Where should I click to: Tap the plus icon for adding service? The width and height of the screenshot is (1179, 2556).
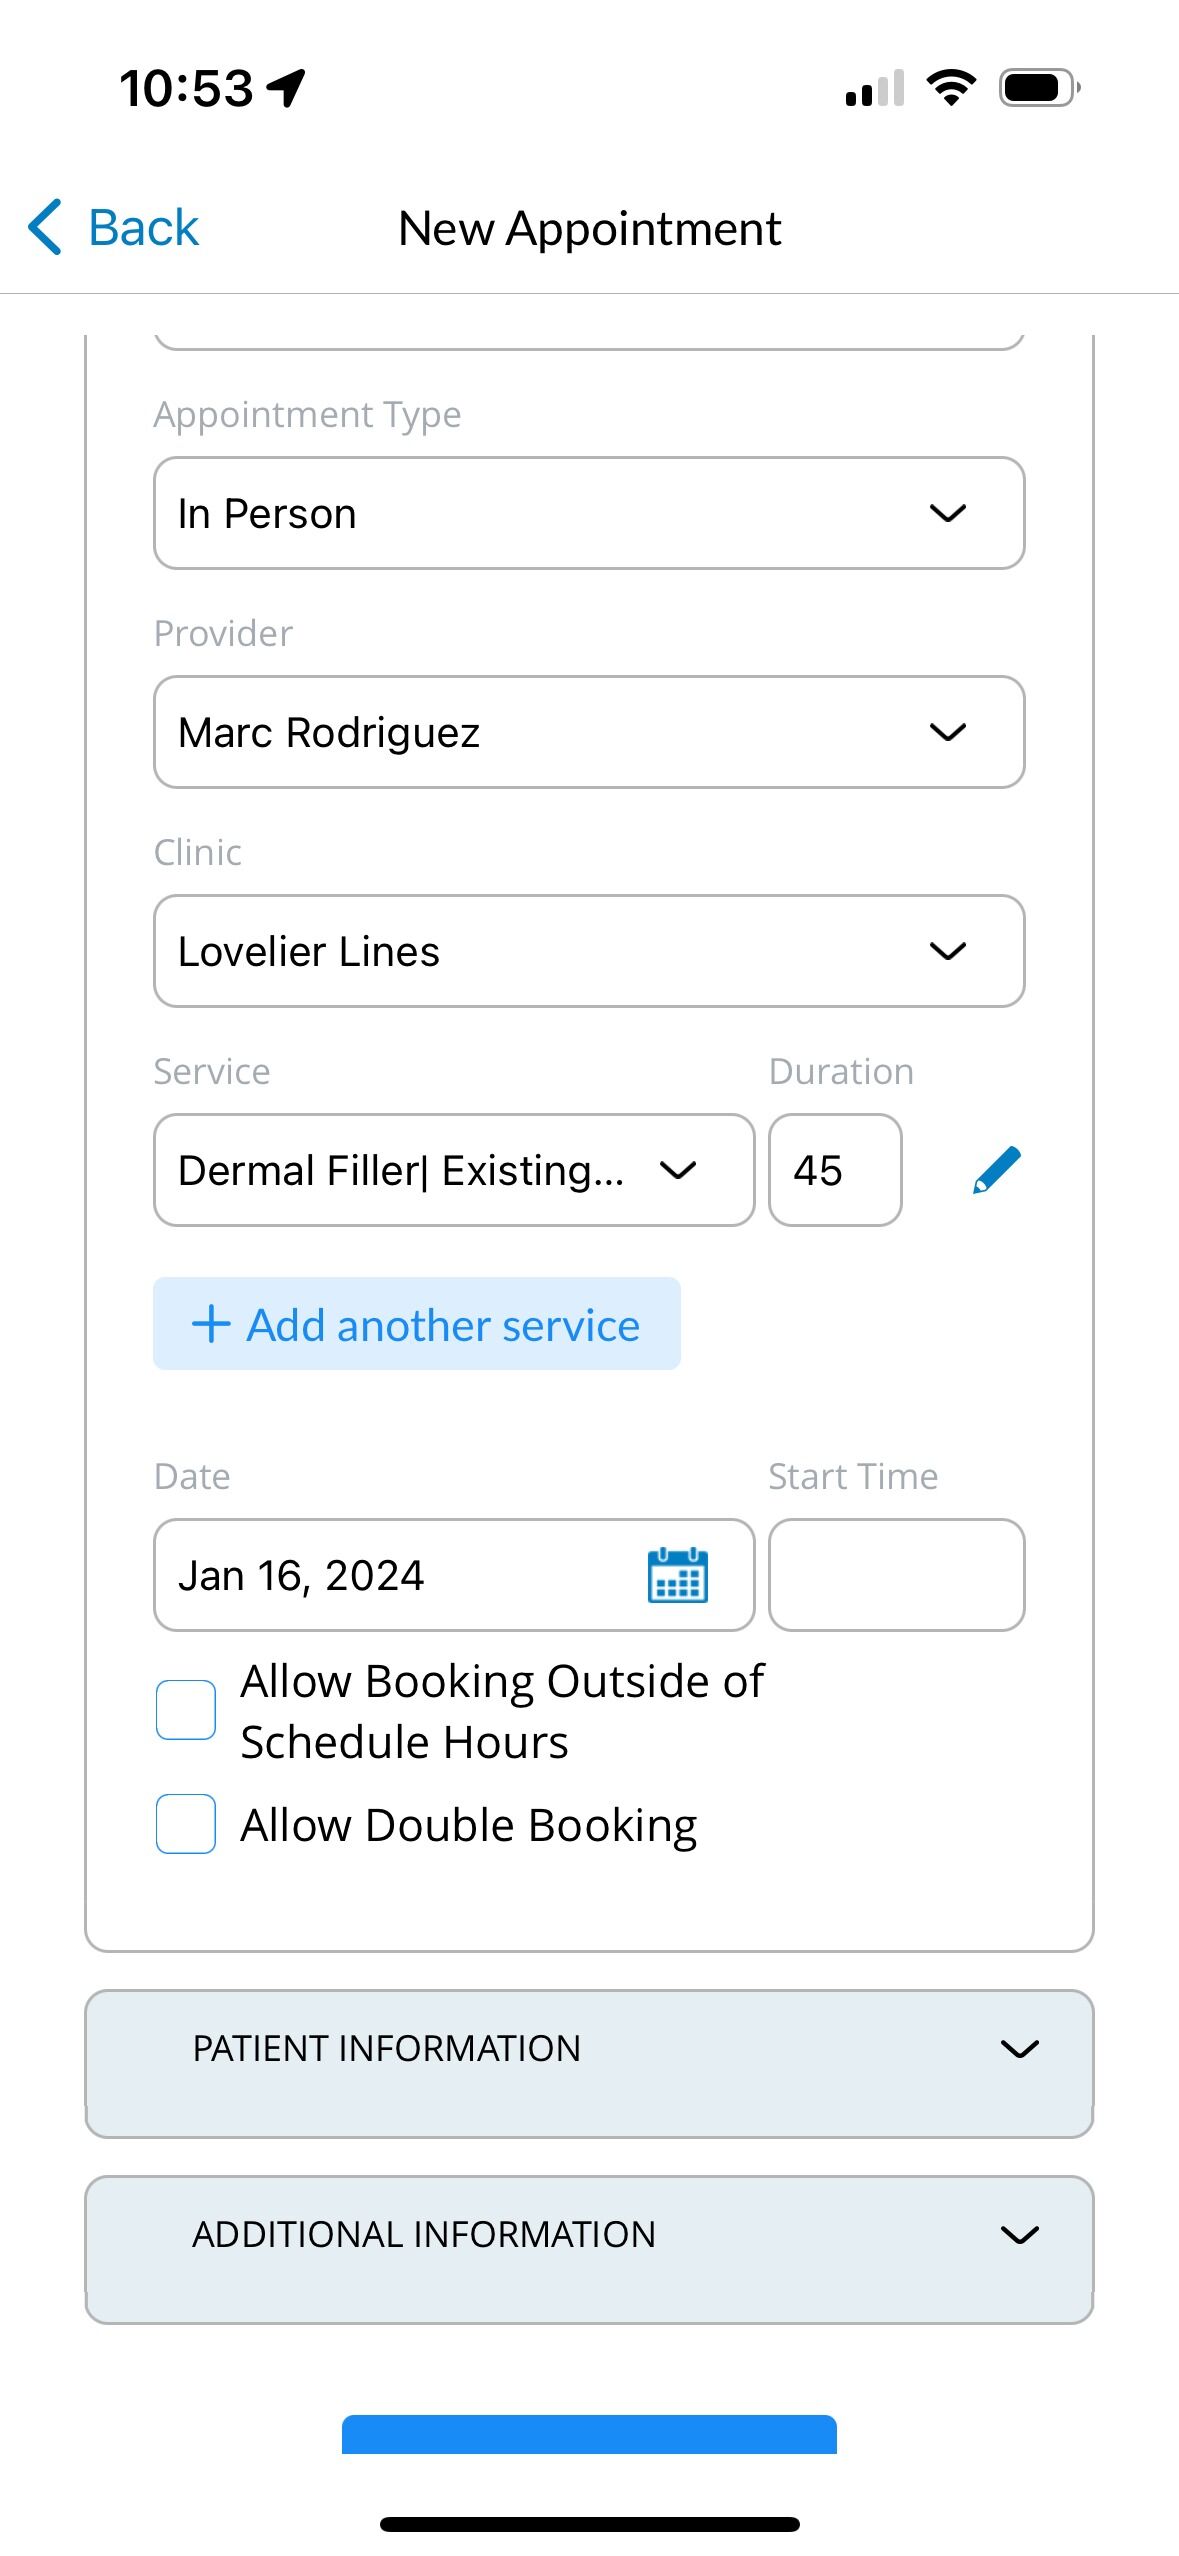(x=211, y=1324)
